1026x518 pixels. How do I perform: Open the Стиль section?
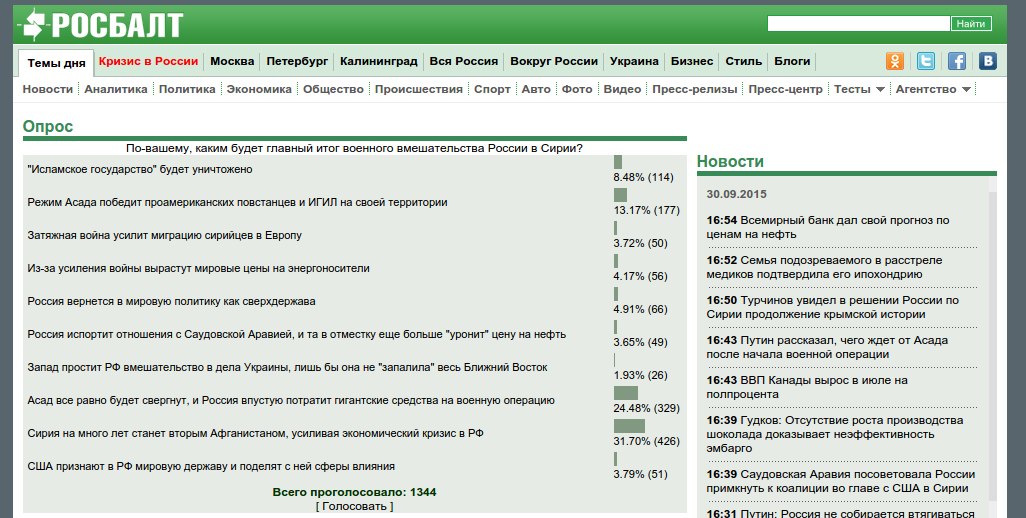pyautogui.click(x=744, y=61)
